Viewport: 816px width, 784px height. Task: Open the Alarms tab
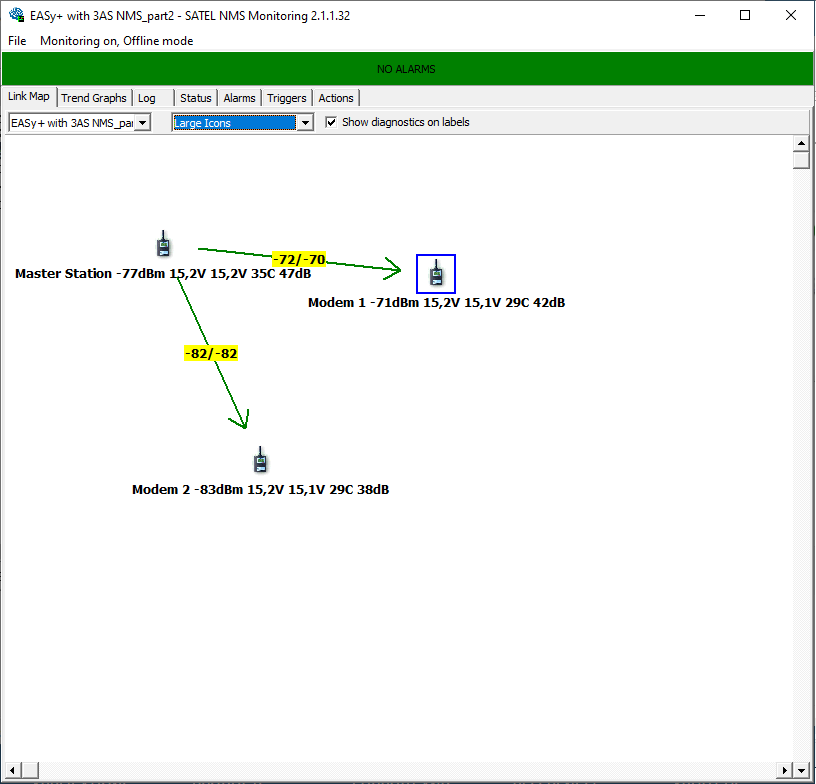pyautogui.click(x=239, y=98)
